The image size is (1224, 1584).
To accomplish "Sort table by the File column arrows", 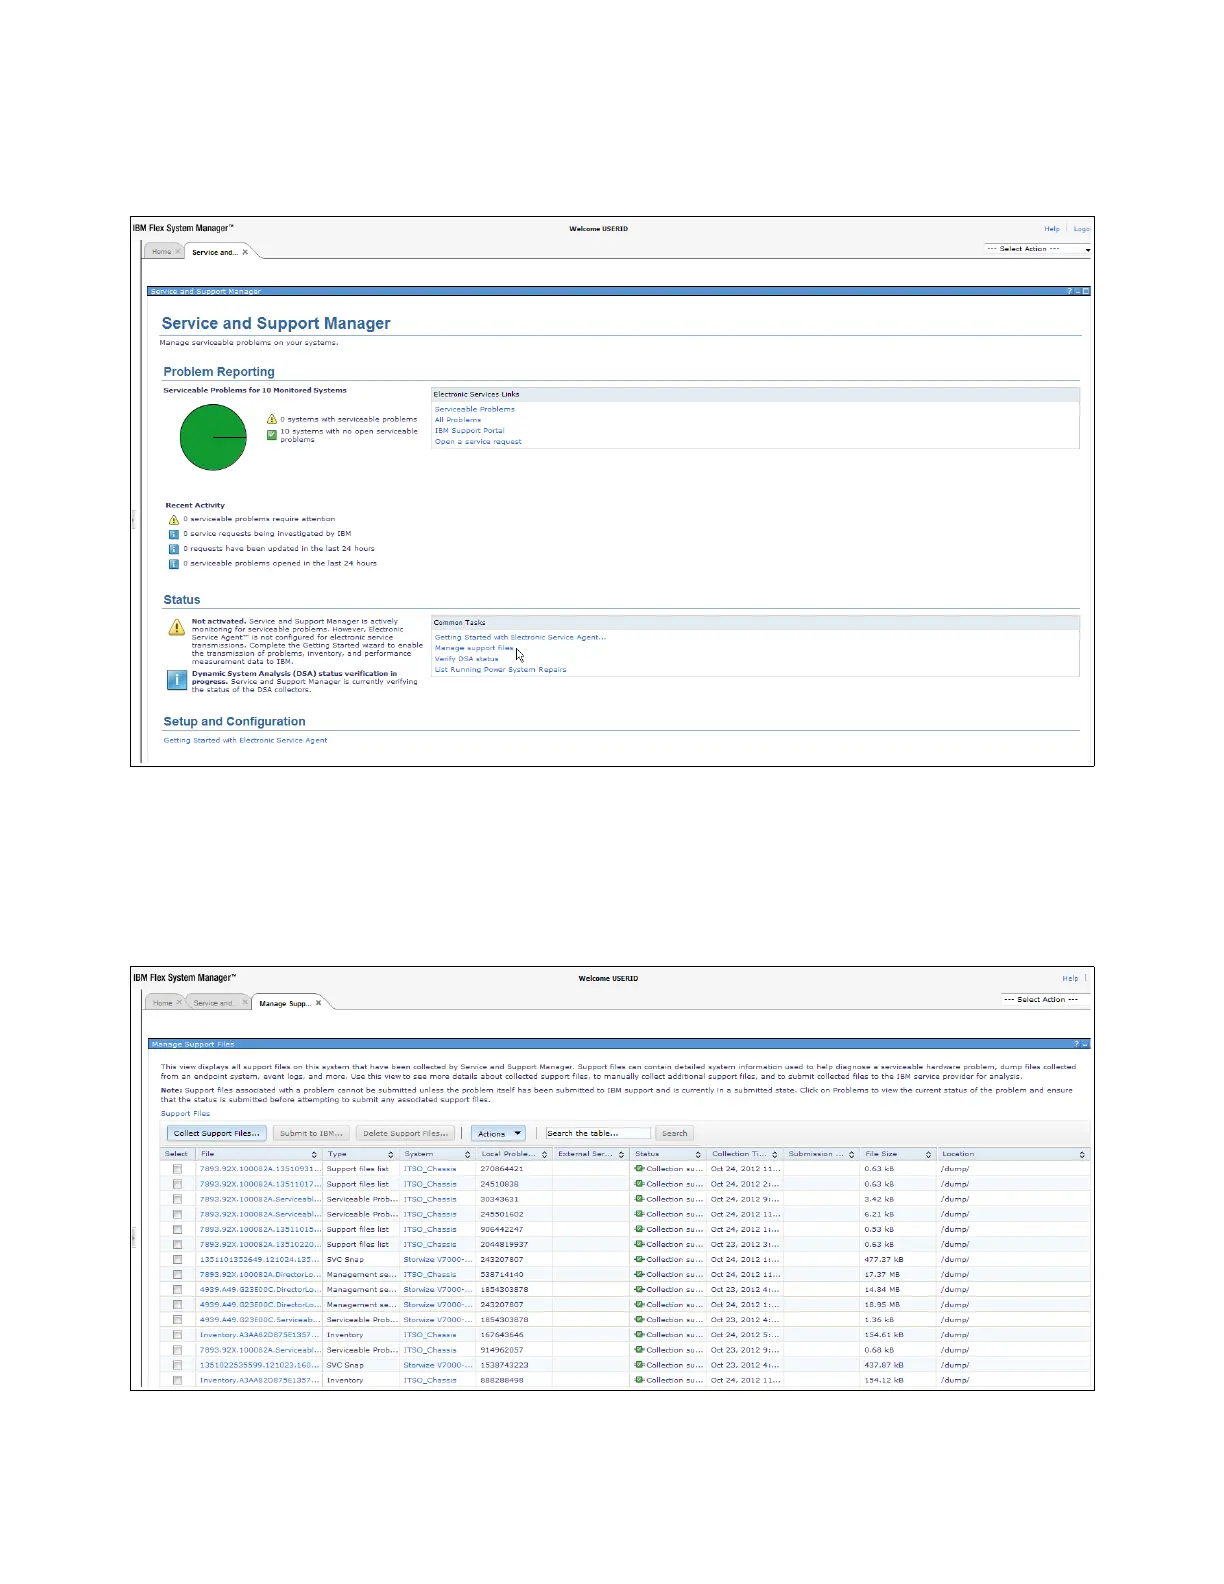I will 314,1154.
